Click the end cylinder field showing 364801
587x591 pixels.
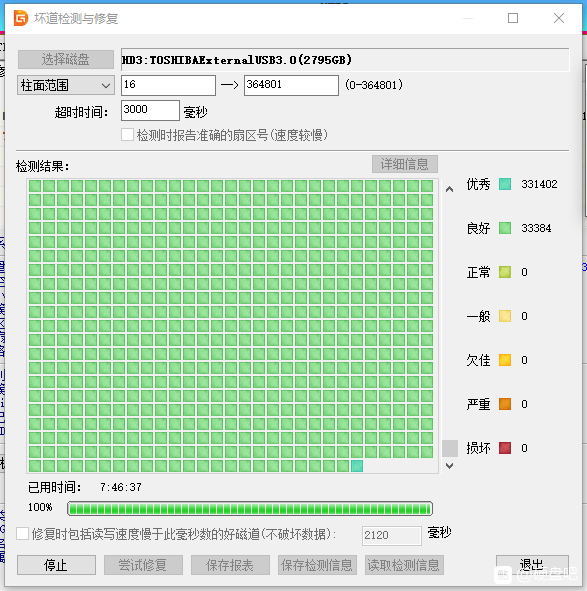[x=291, y=85]
